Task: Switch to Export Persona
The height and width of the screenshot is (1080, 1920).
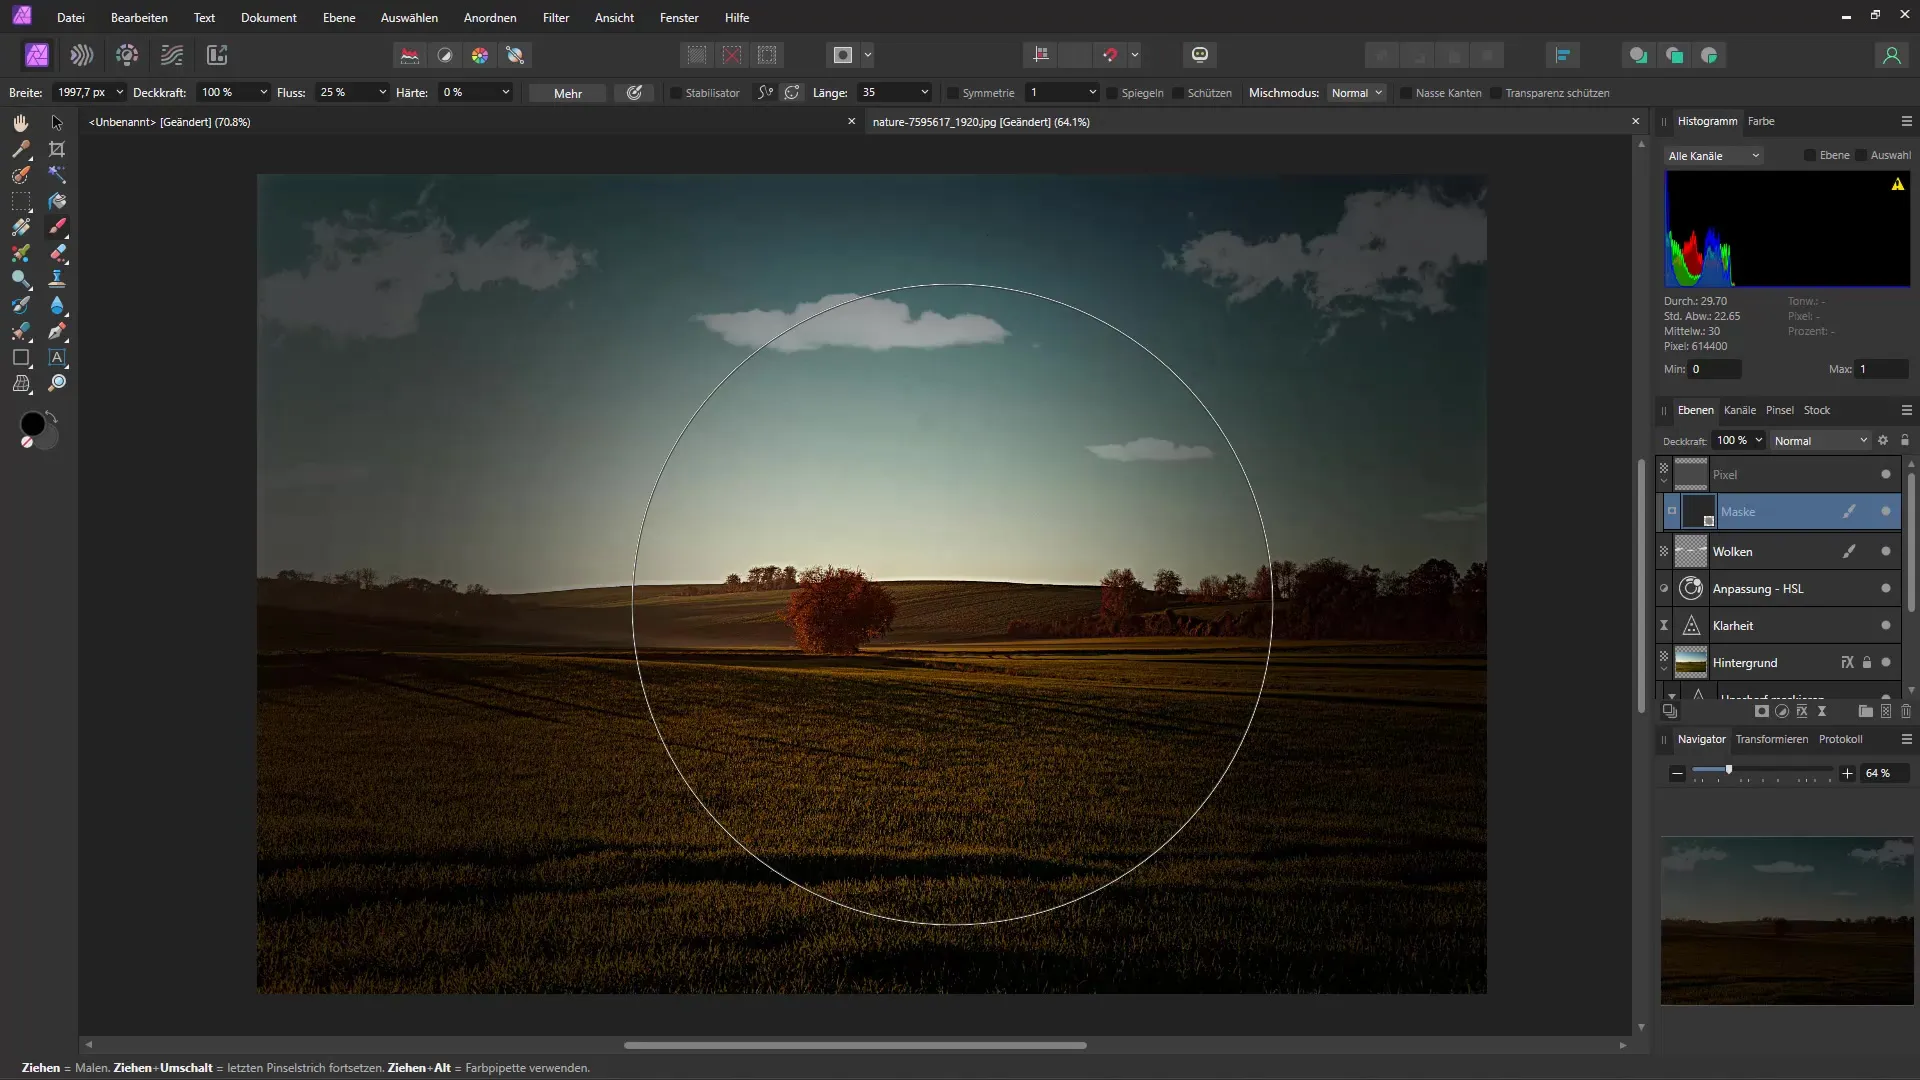Action: click(x=217, y=55)
